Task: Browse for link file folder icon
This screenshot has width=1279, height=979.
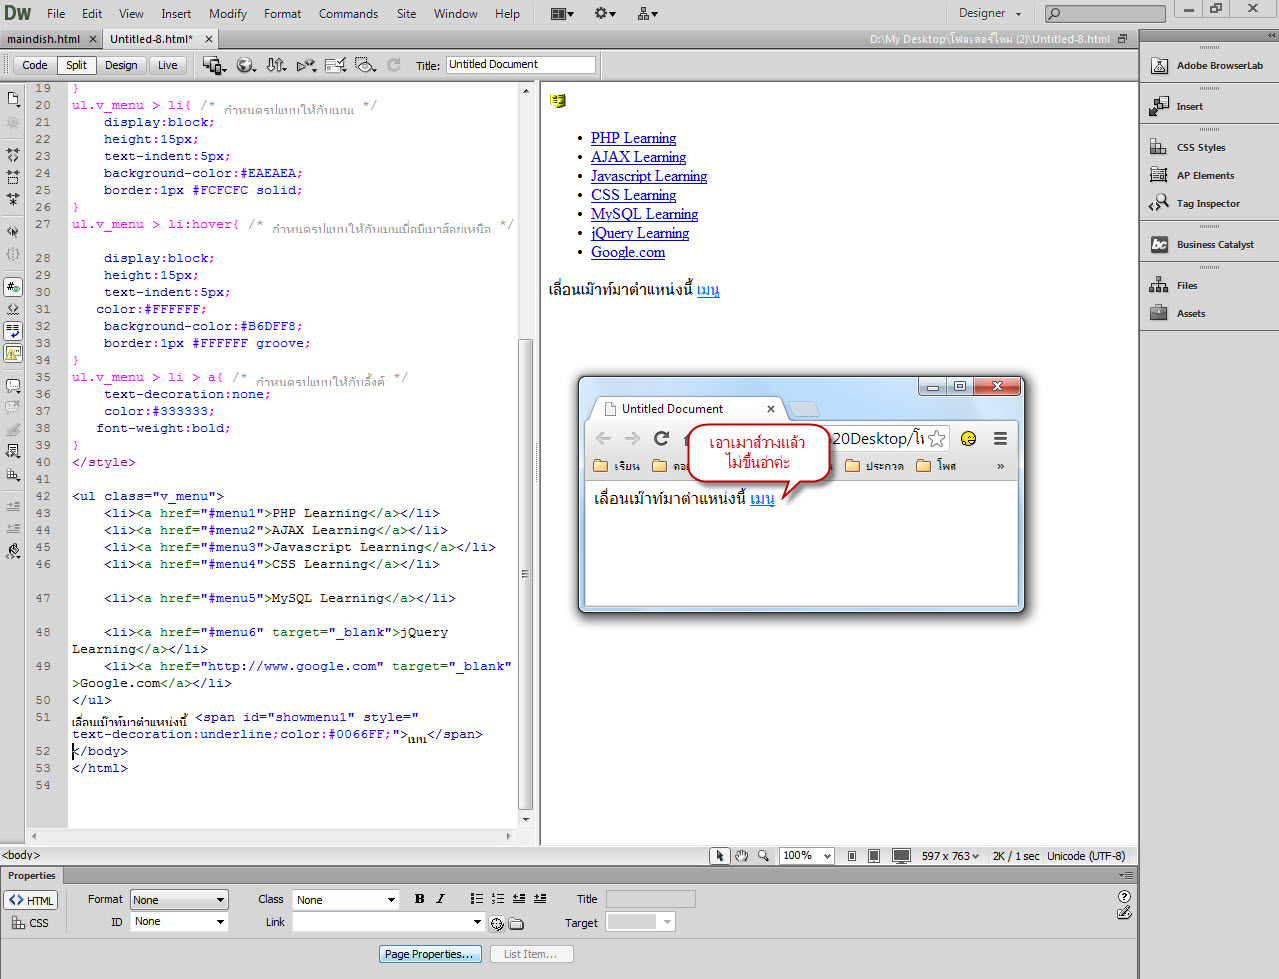Action: pos(516,923)
